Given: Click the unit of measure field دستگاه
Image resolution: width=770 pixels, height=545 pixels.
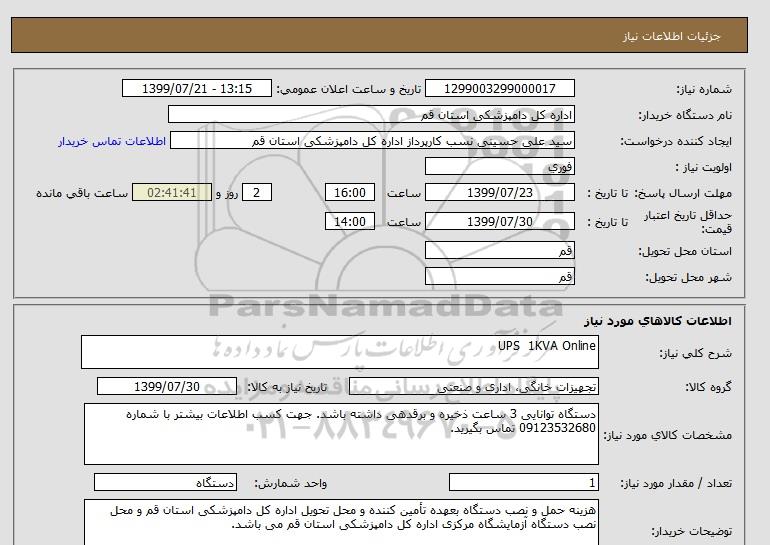Looking at the screenshot, I should tap(165, 483).
